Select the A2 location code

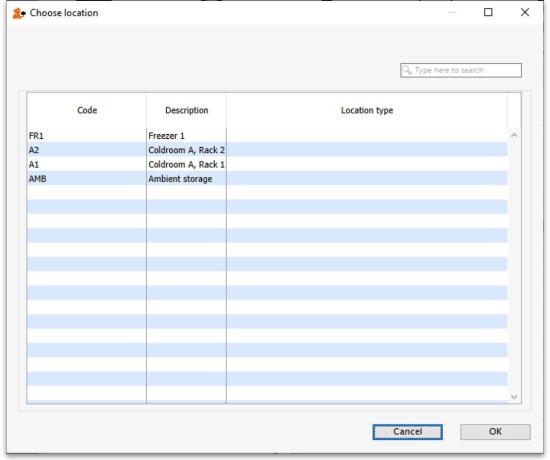(x=34, y=150)
